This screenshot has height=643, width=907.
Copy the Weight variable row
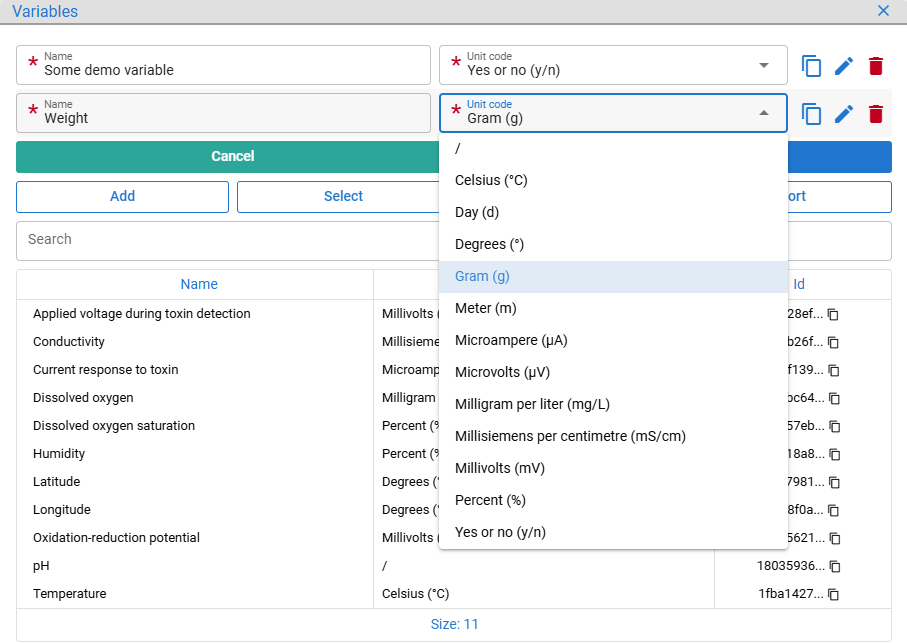(x=811, y=114)
